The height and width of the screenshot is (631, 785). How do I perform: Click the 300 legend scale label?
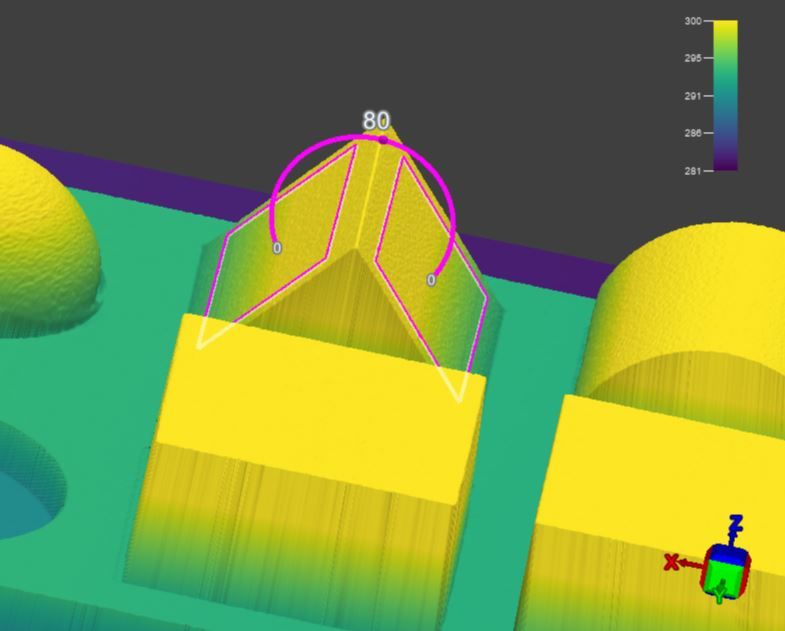pos(693,21)
